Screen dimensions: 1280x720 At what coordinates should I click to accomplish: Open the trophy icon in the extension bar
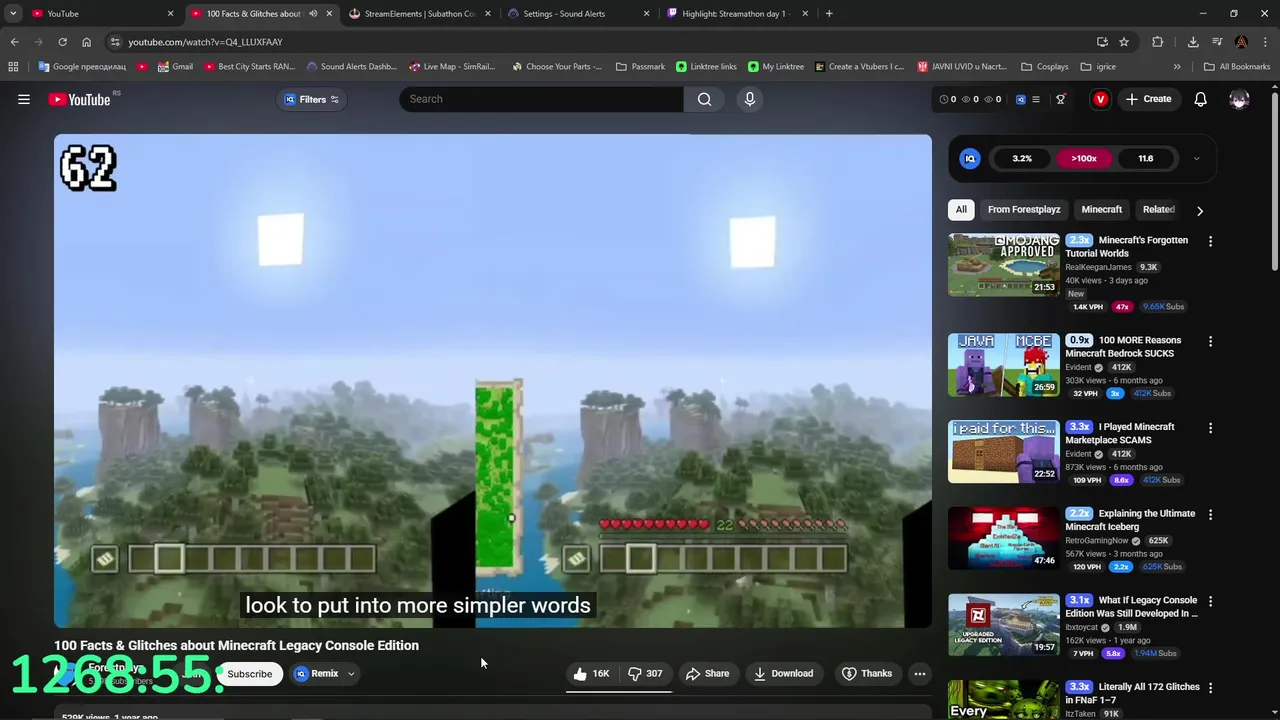click(1061, 99)
